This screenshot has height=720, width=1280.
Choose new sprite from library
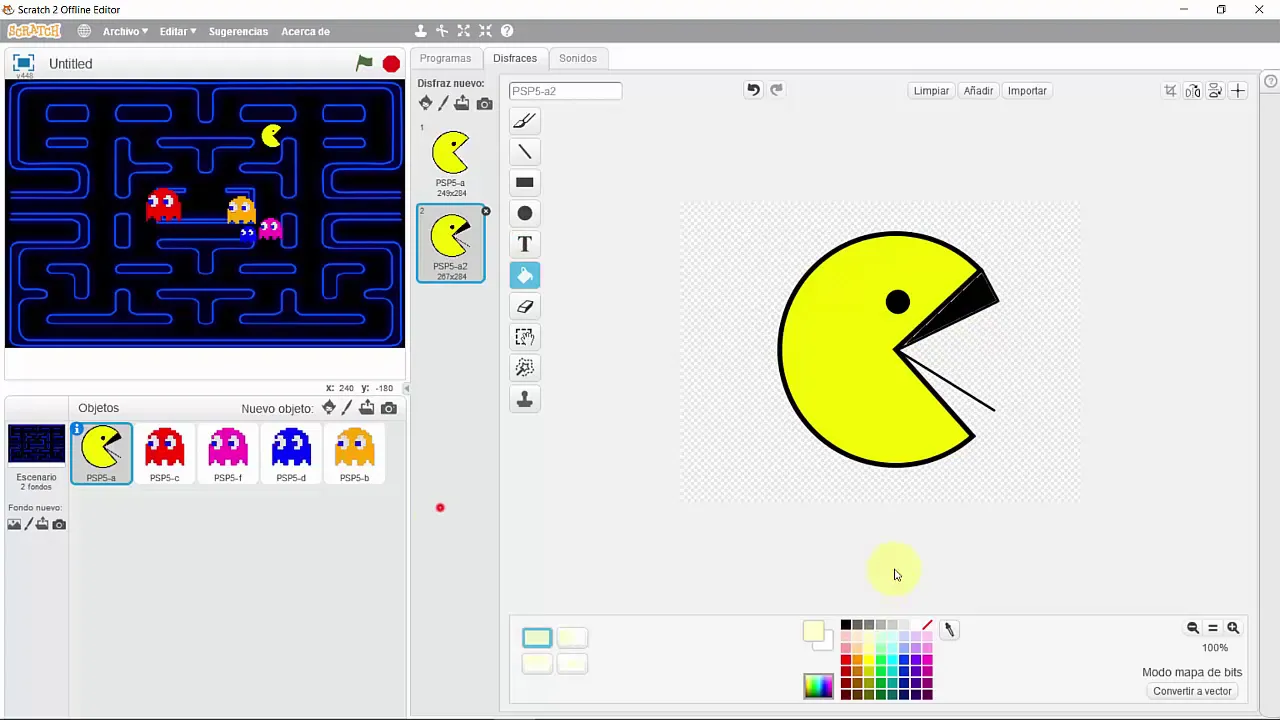[x=328, y=408]
